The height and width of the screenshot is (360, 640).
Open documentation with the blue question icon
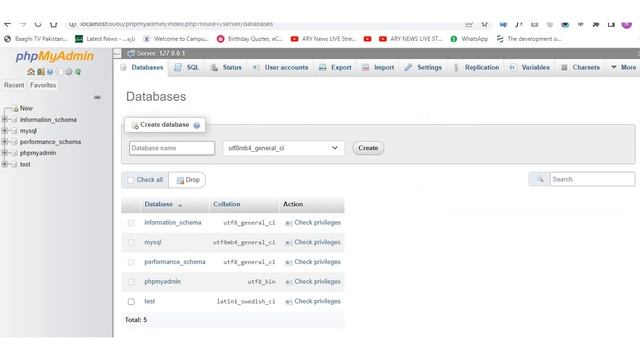tap(50, 72)
